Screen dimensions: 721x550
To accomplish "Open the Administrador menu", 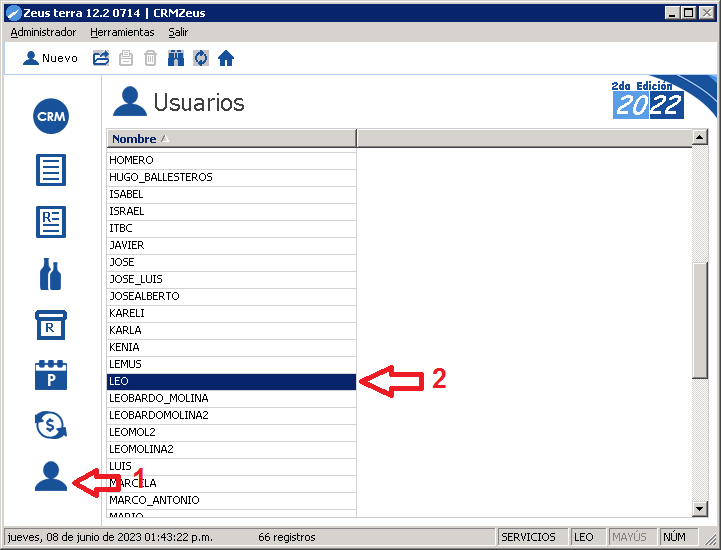I will [43, 32].
